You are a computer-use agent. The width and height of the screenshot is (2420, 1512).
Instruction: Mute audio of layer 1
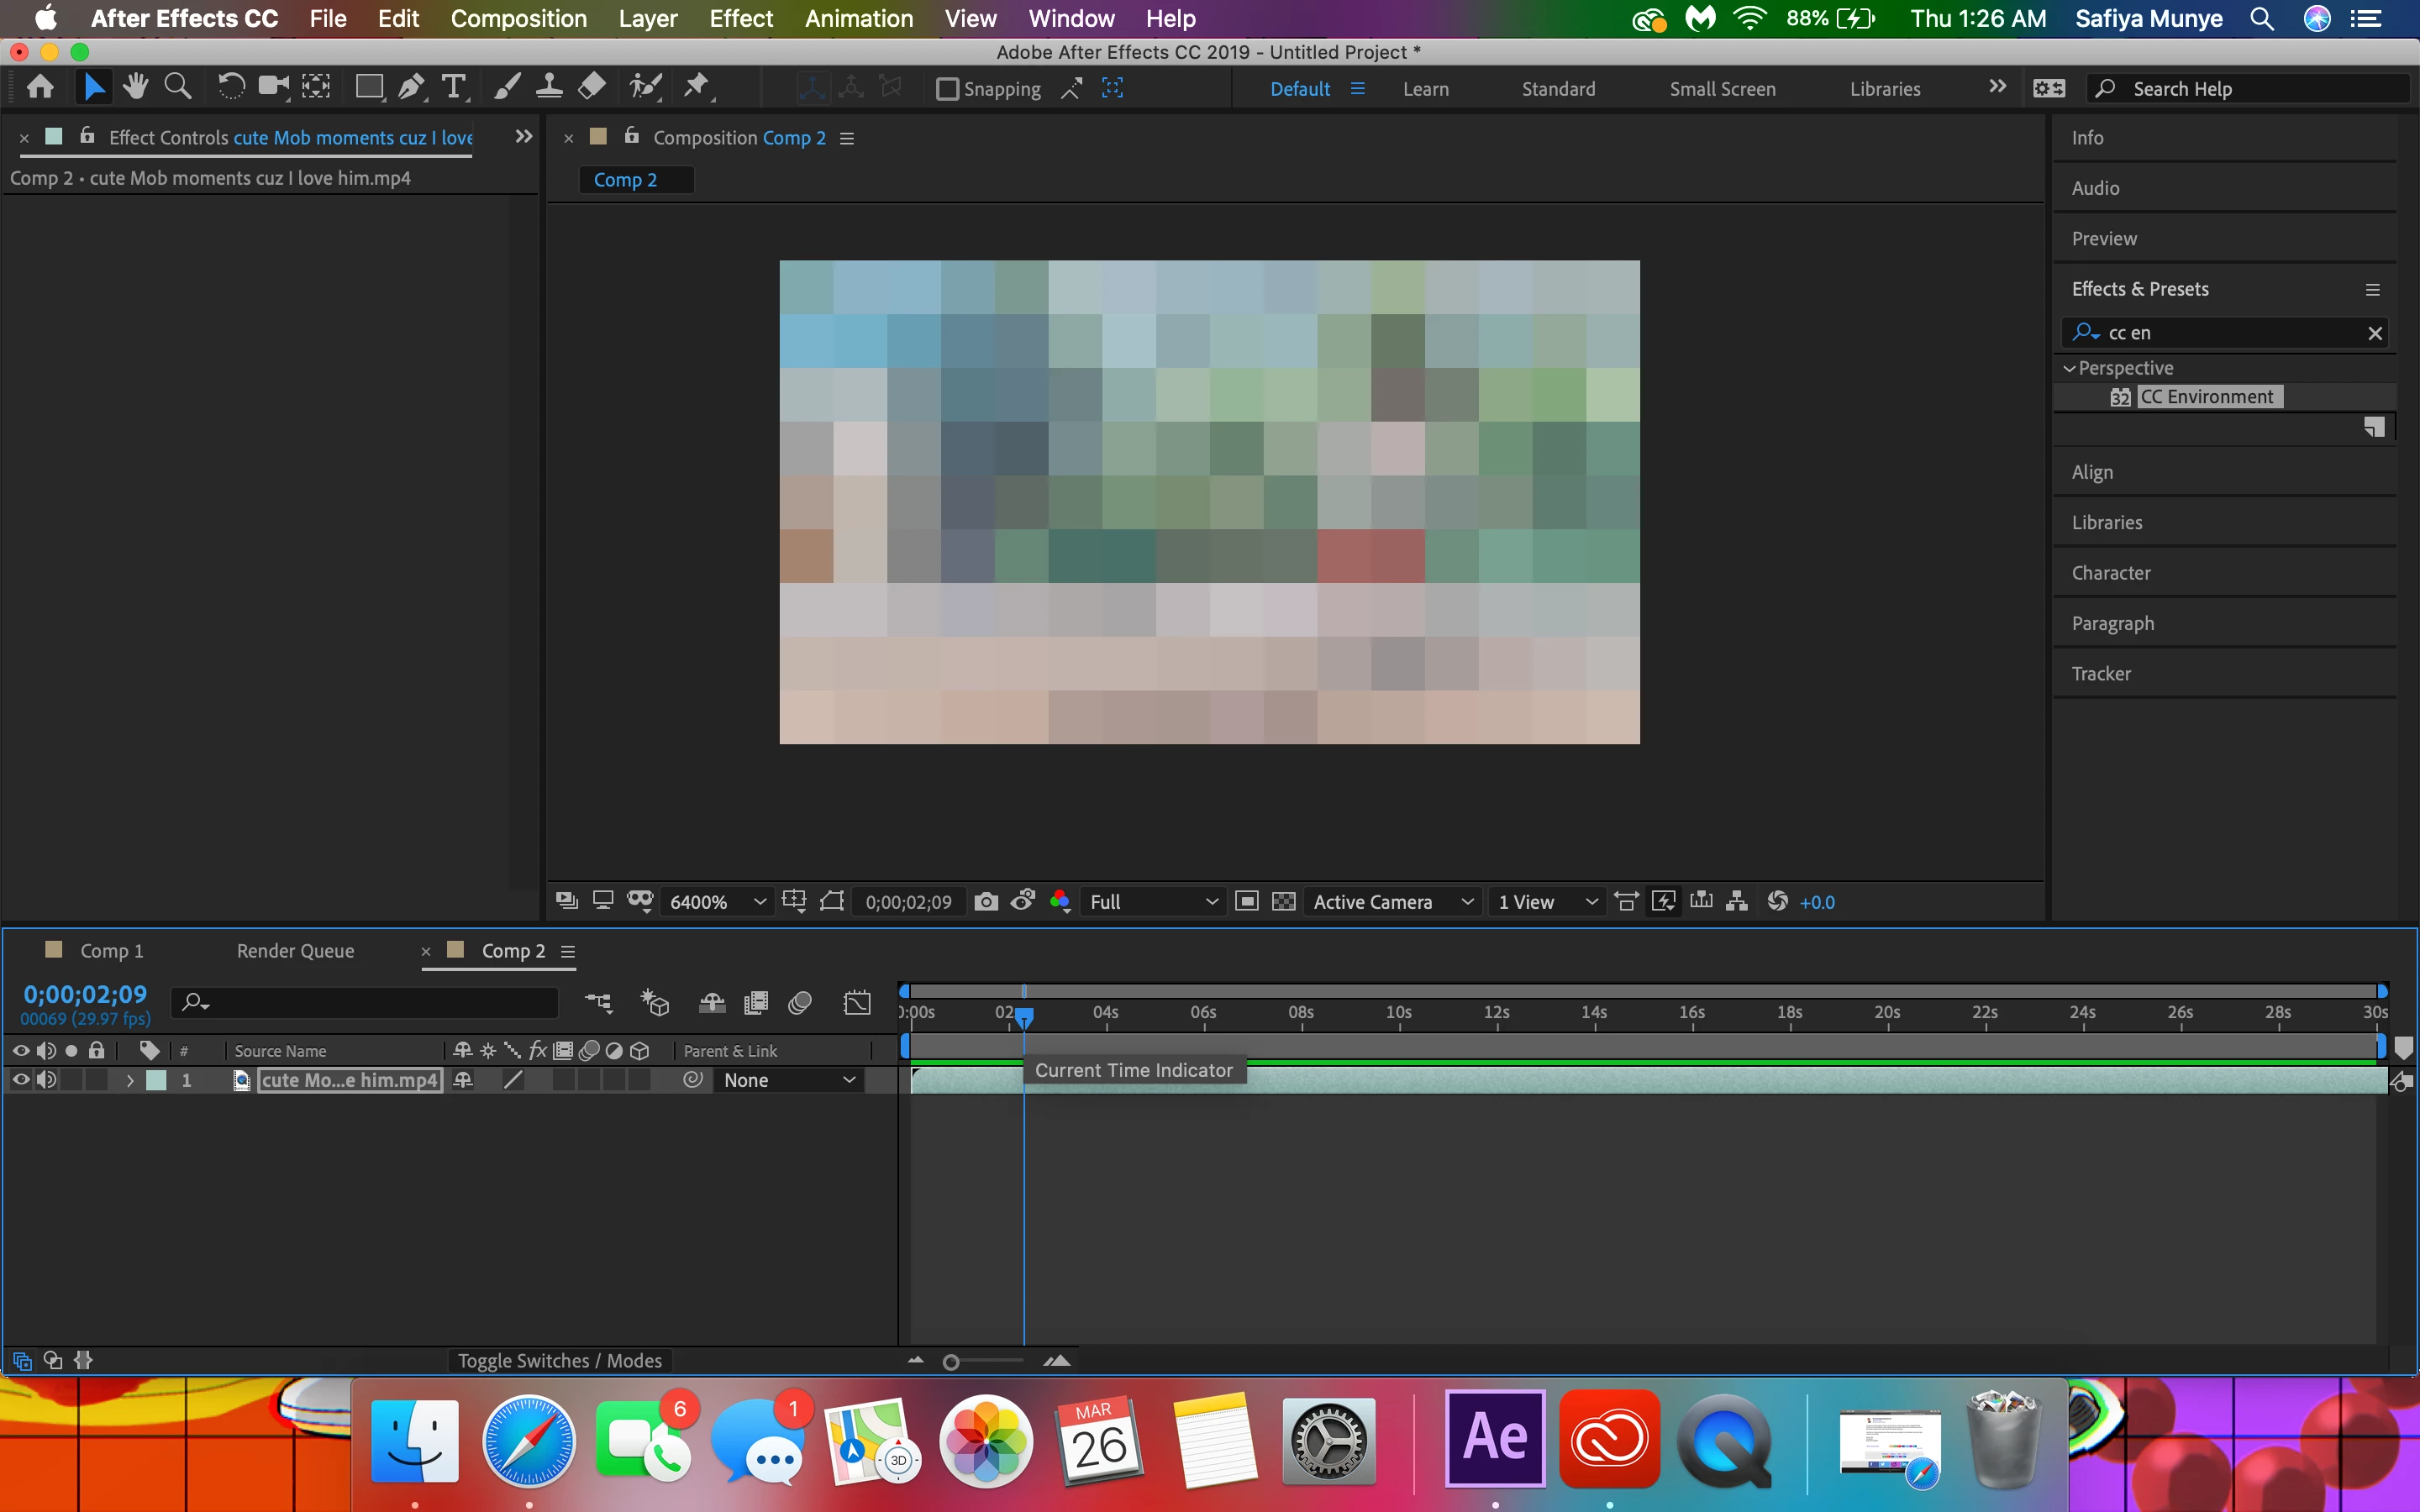point(46,1080)
